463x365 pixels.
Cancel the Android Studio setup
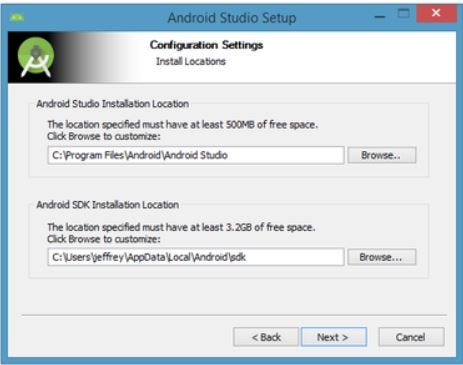coord(411,337)
